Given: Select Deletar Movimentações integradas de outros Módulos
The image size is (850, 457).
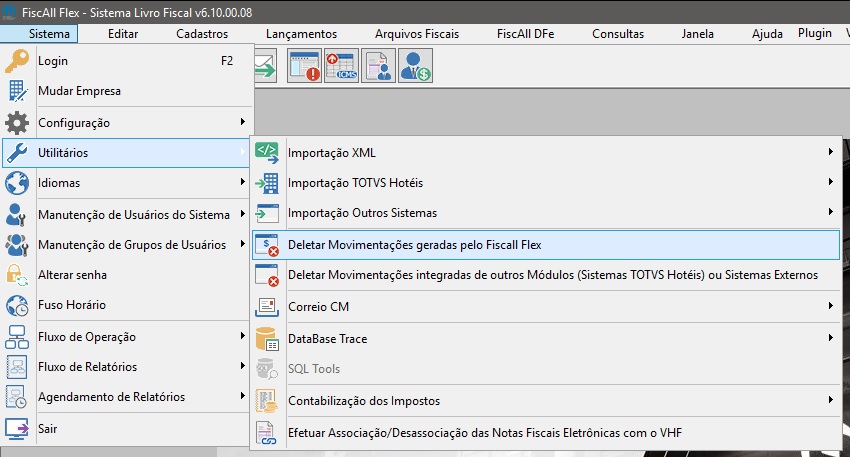Looking at the screenshot, I should tap(546, 275).
